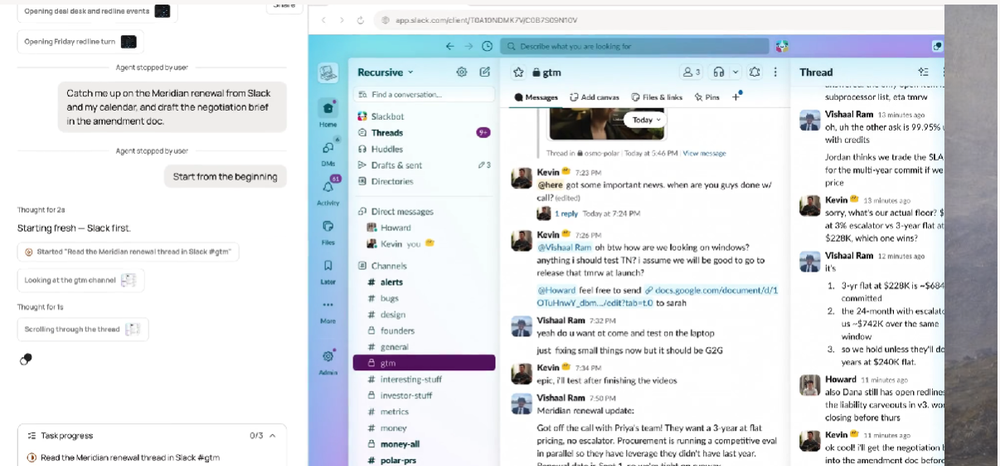
Task: Open More options in sidebar
Action: [x=328, y=310]
